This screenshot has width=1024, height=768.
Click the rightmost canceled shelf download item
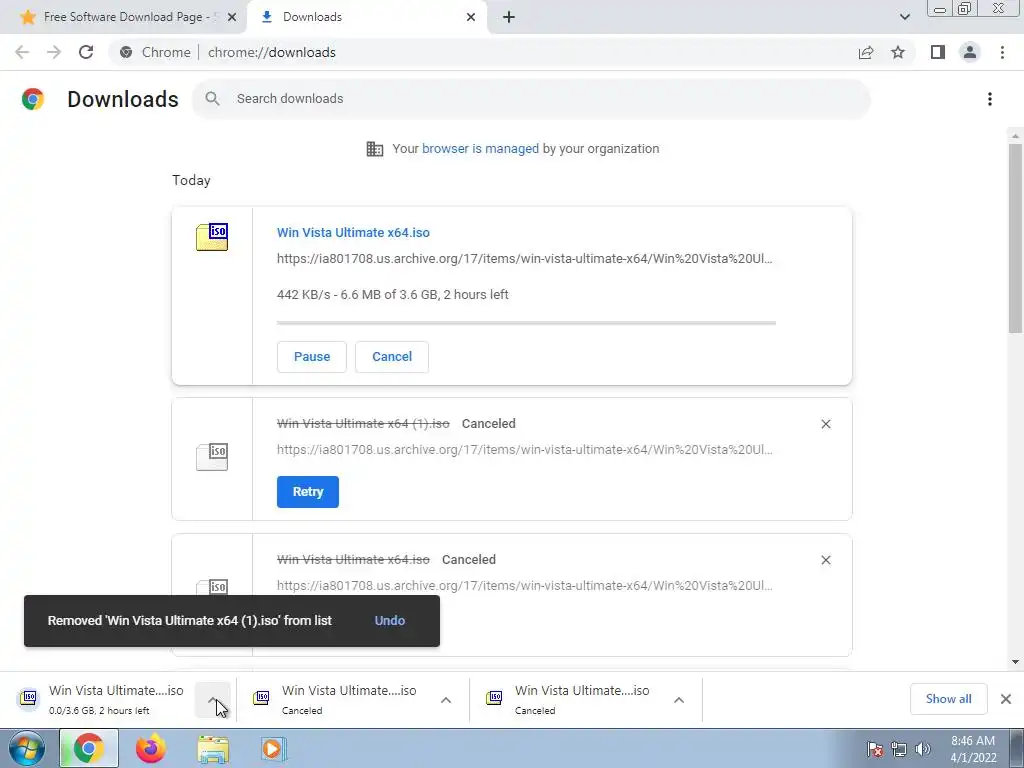(x=572, y=699)
